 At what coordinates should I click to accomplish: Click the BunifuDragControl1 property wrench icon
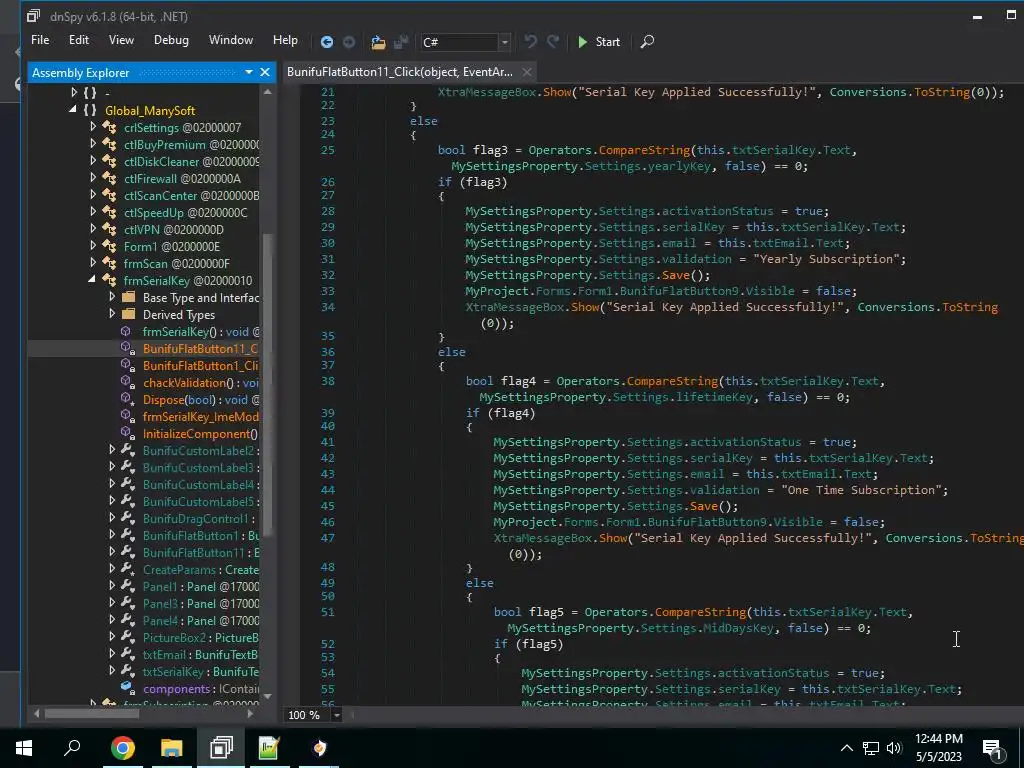128,518
